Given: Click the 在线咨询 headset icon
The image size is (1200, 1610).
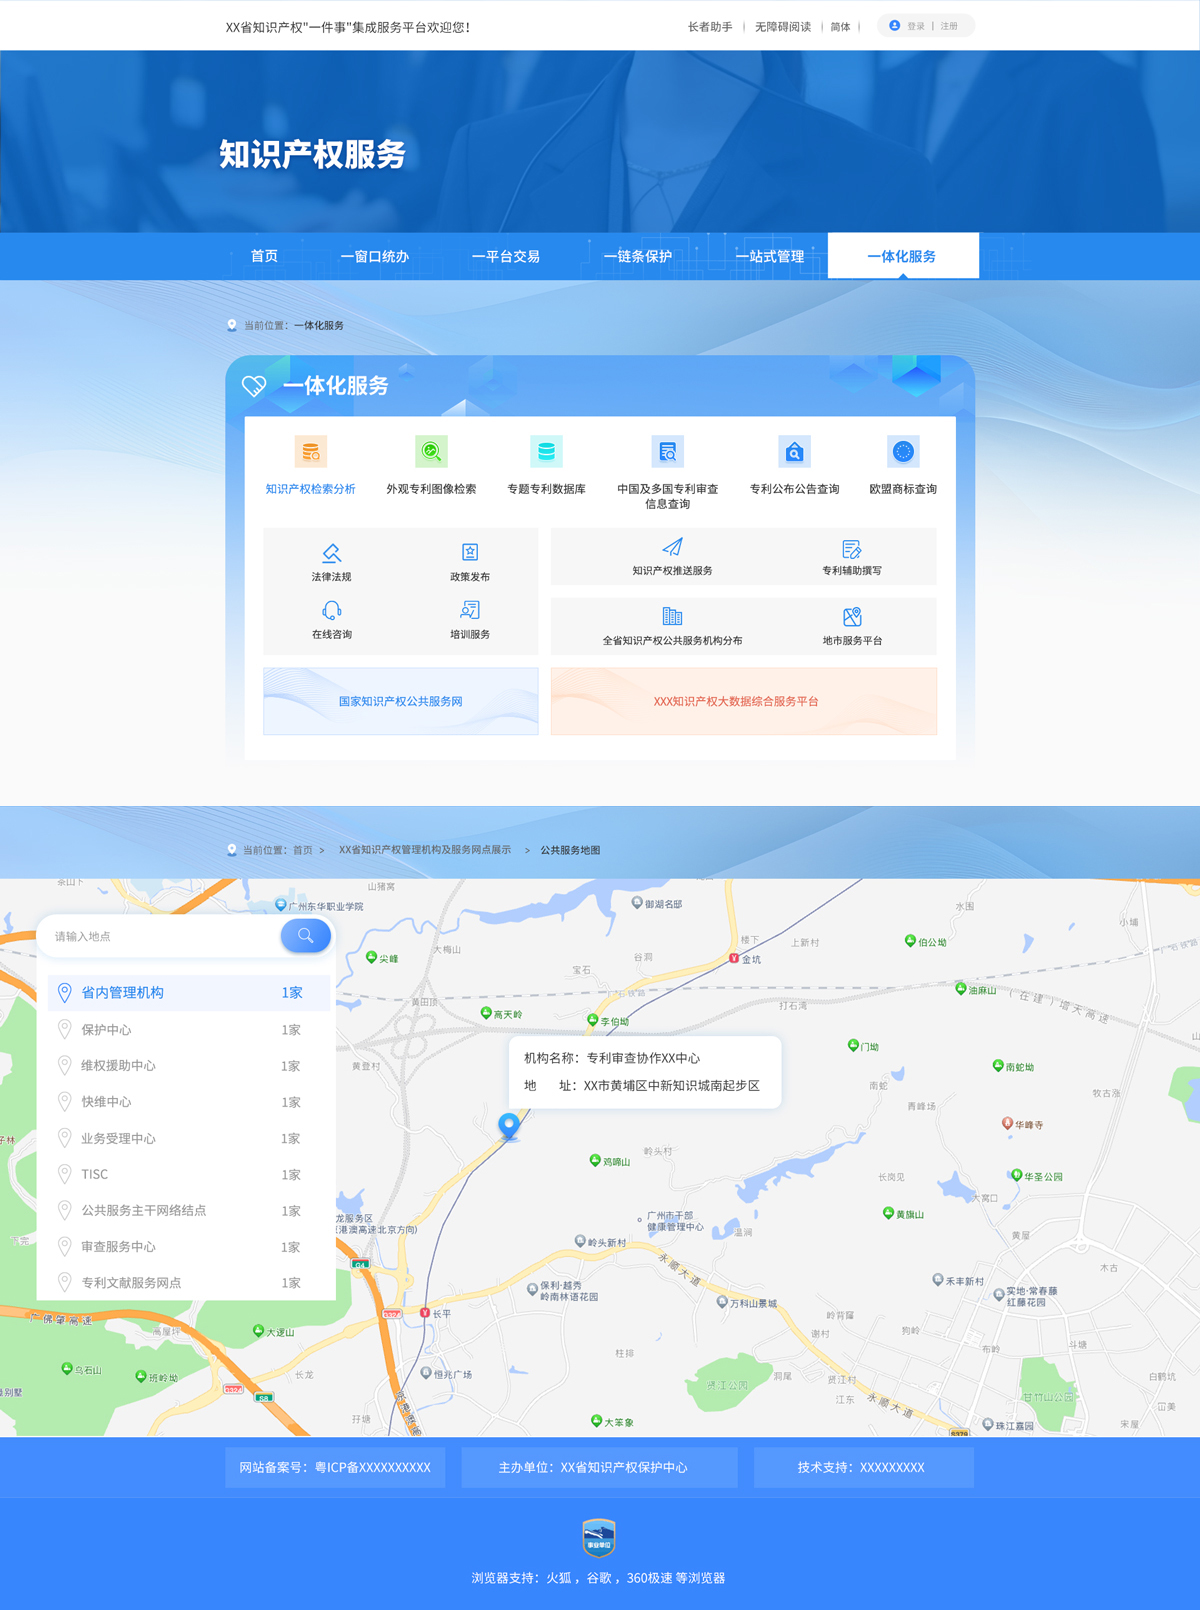Looking at the screenshot, I should click(x=331, y=610).
